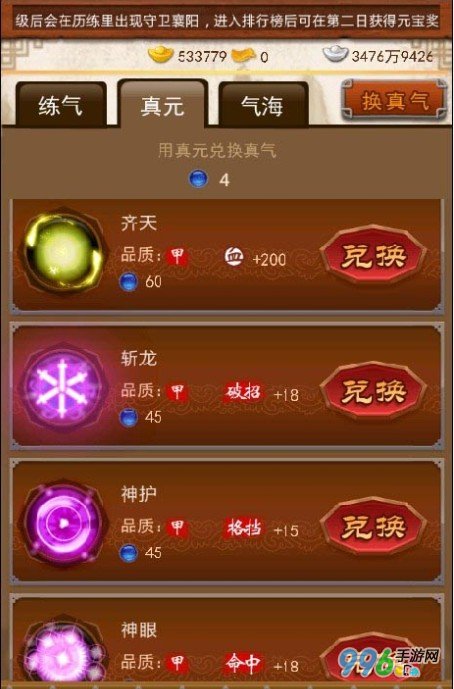The image size is (454, 689).
Task: Tap the red 格挡 attribute tag
Action: pyautogui.click(x=244, y=527)
